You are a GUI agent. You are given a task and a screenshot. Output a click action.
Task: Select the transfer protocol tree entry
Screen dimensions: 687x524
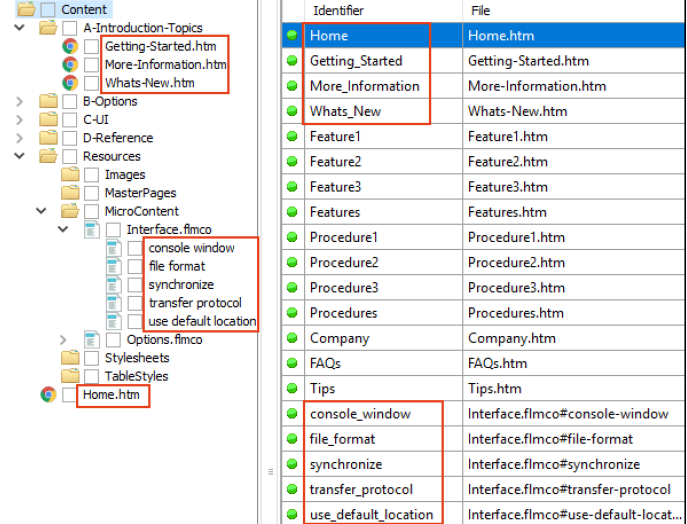coord(195,303)
